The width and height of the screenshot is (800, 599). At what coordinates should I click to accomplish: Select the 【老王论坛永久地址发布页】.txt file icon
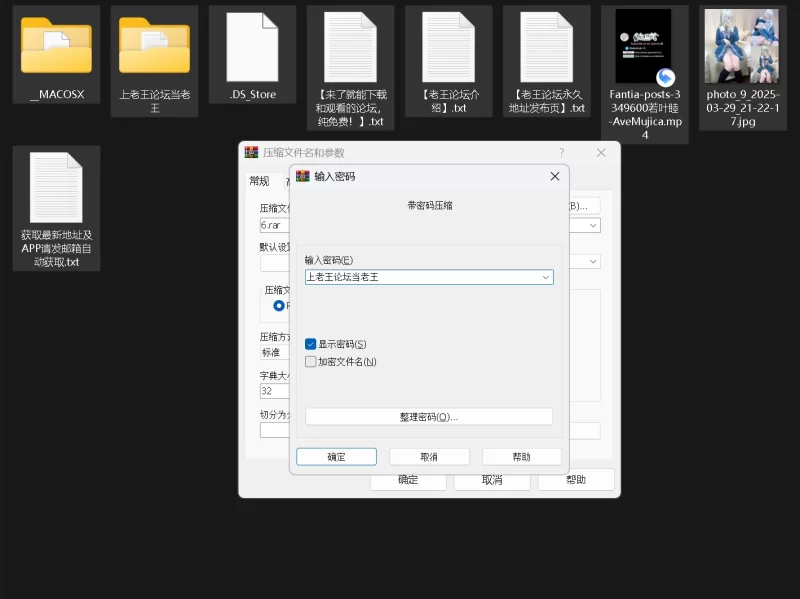(546, 47)
